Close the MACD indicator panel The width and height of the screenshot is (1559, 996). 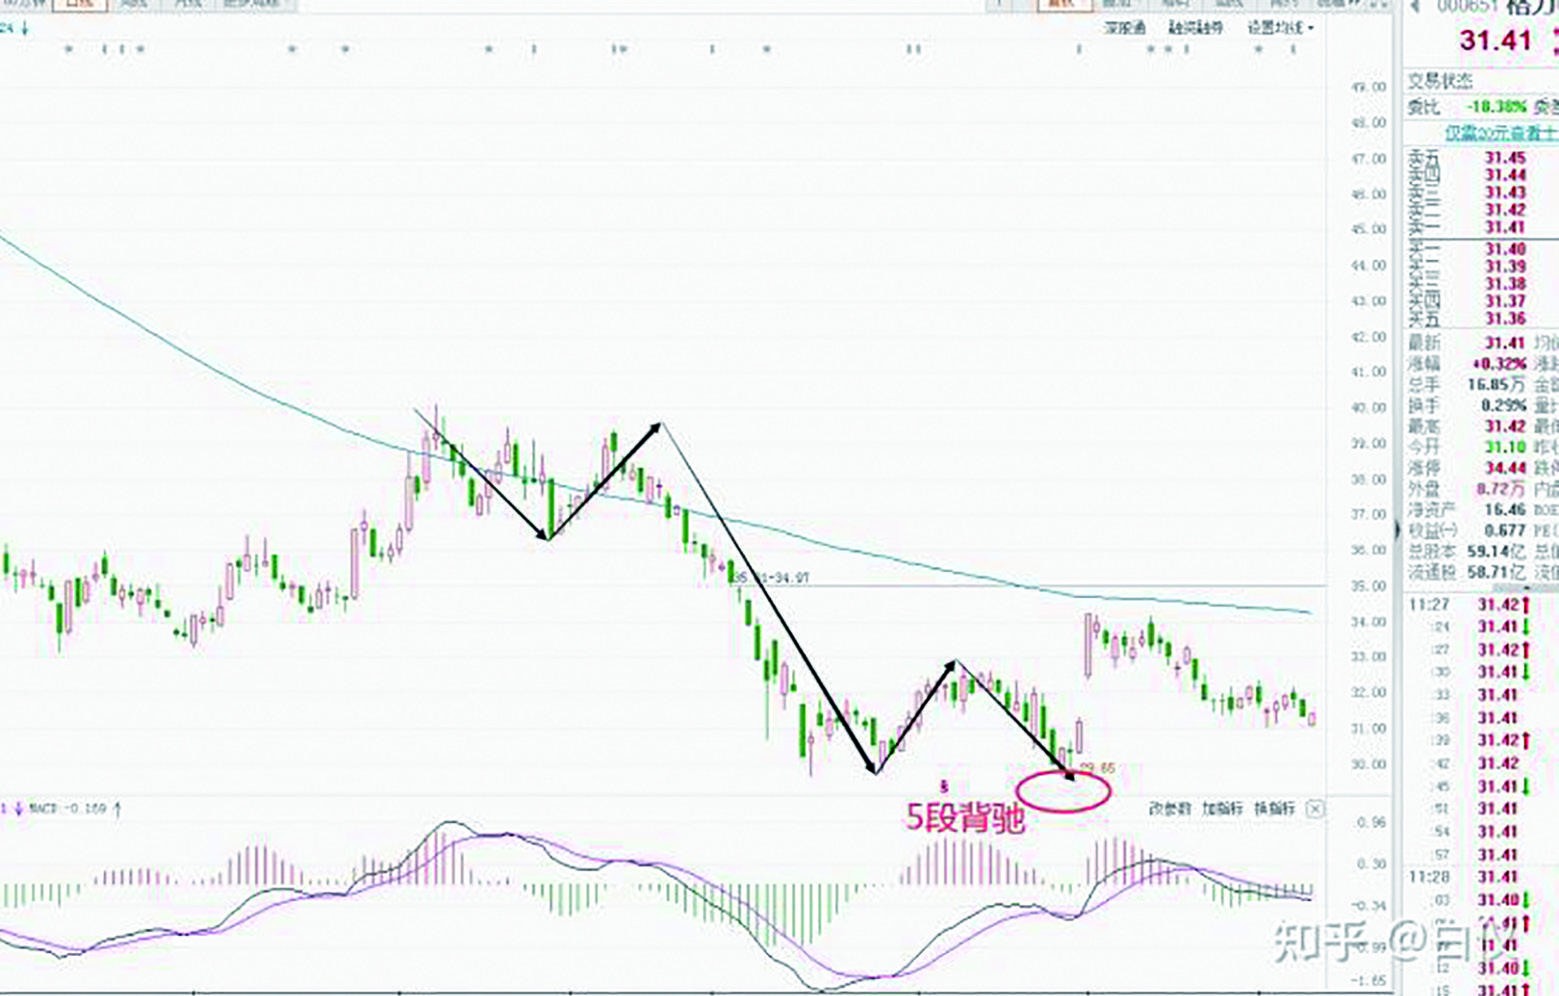tap(1315, 808)
